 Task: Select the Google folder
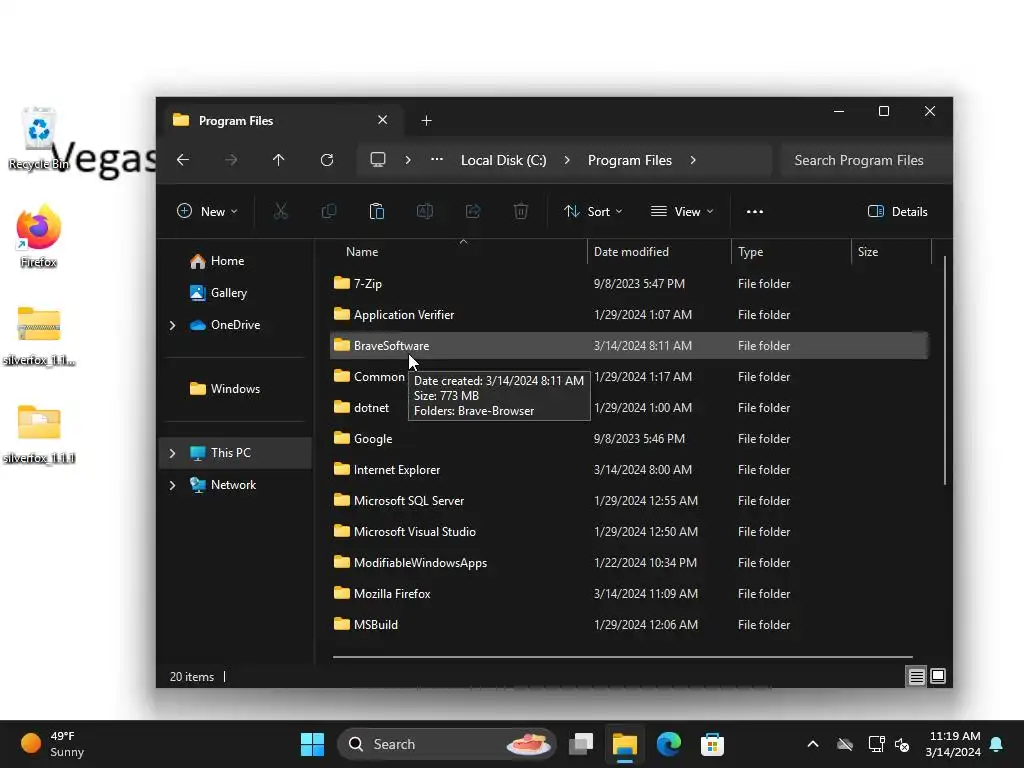pos(629,438)
